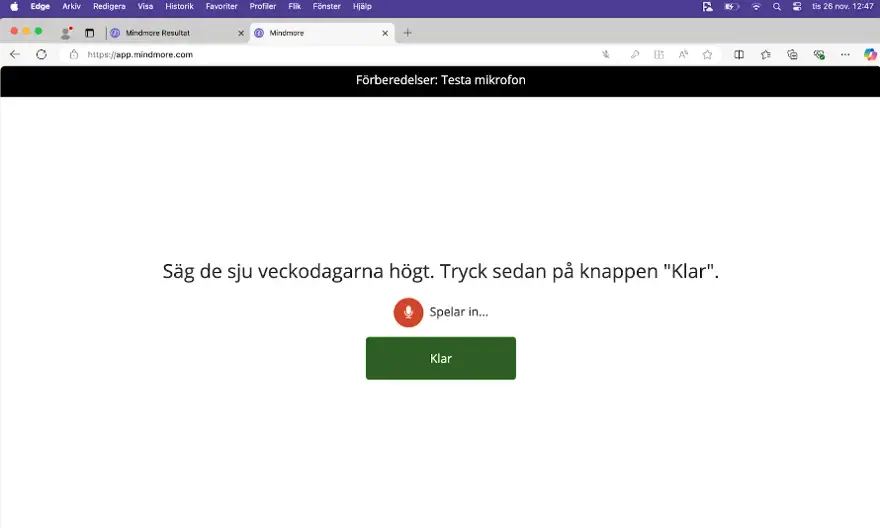Open the Collections icon
Viewport: 880px width, 528px height.
[x=792, y=54]
